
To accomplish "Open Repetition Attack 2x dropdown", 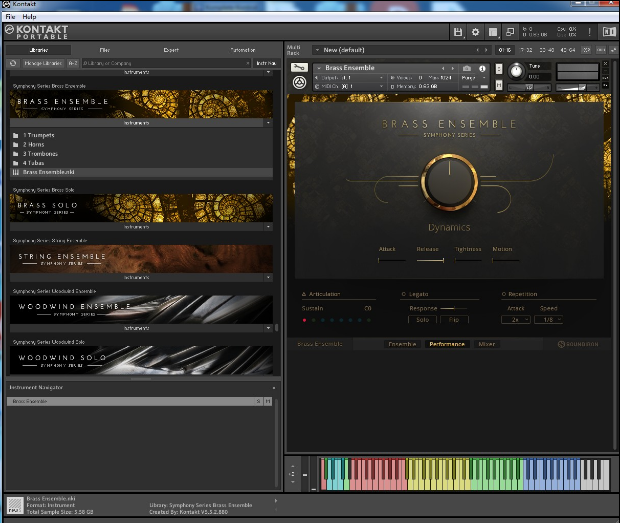I will pyautogui.click(x=516, y=320).
